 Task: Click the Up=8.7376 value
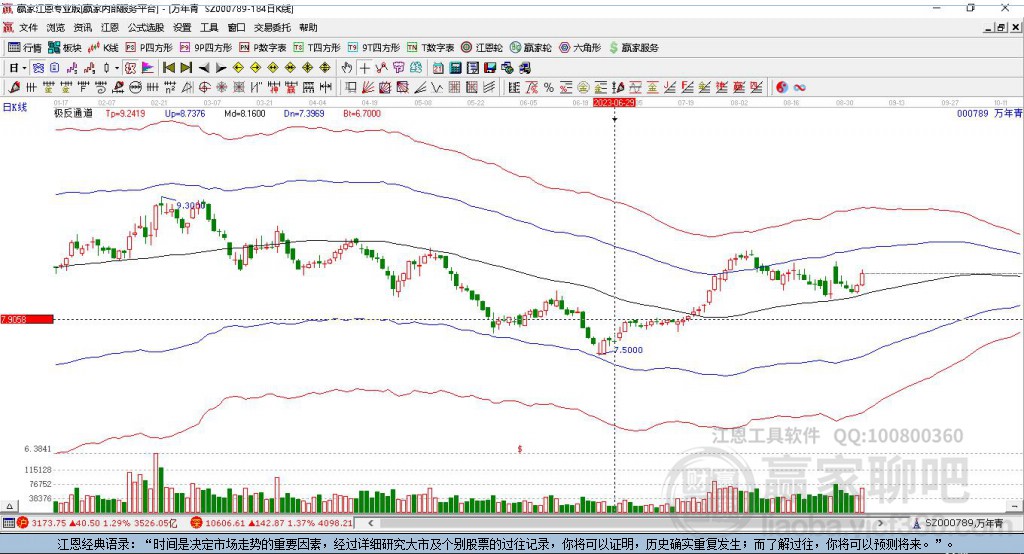(185, 113)
